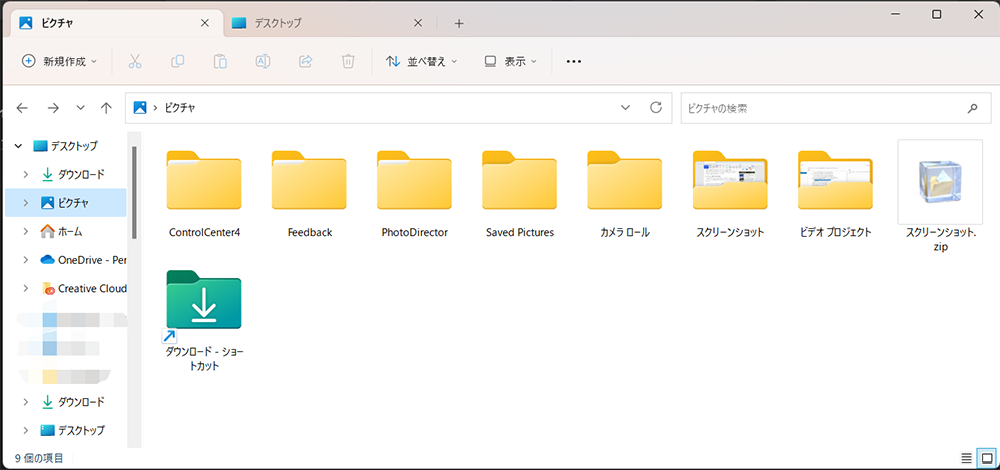Open the 並べ替え sort dropdown
Viewport: 1000px width, 470px height.
[x=421, y=61]
